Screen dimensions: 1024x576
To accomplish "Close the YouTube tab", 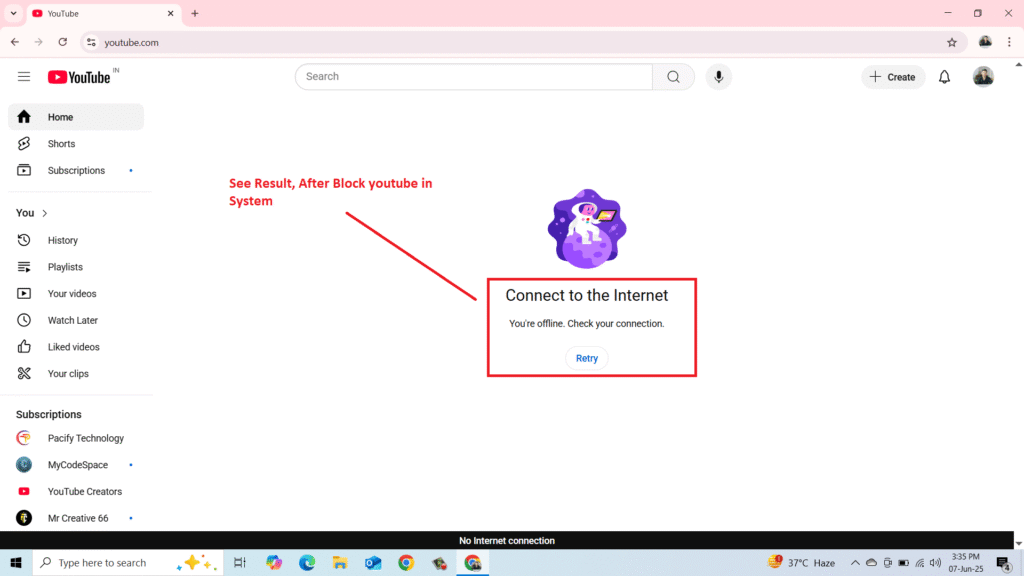I will [x=170, y=14].
